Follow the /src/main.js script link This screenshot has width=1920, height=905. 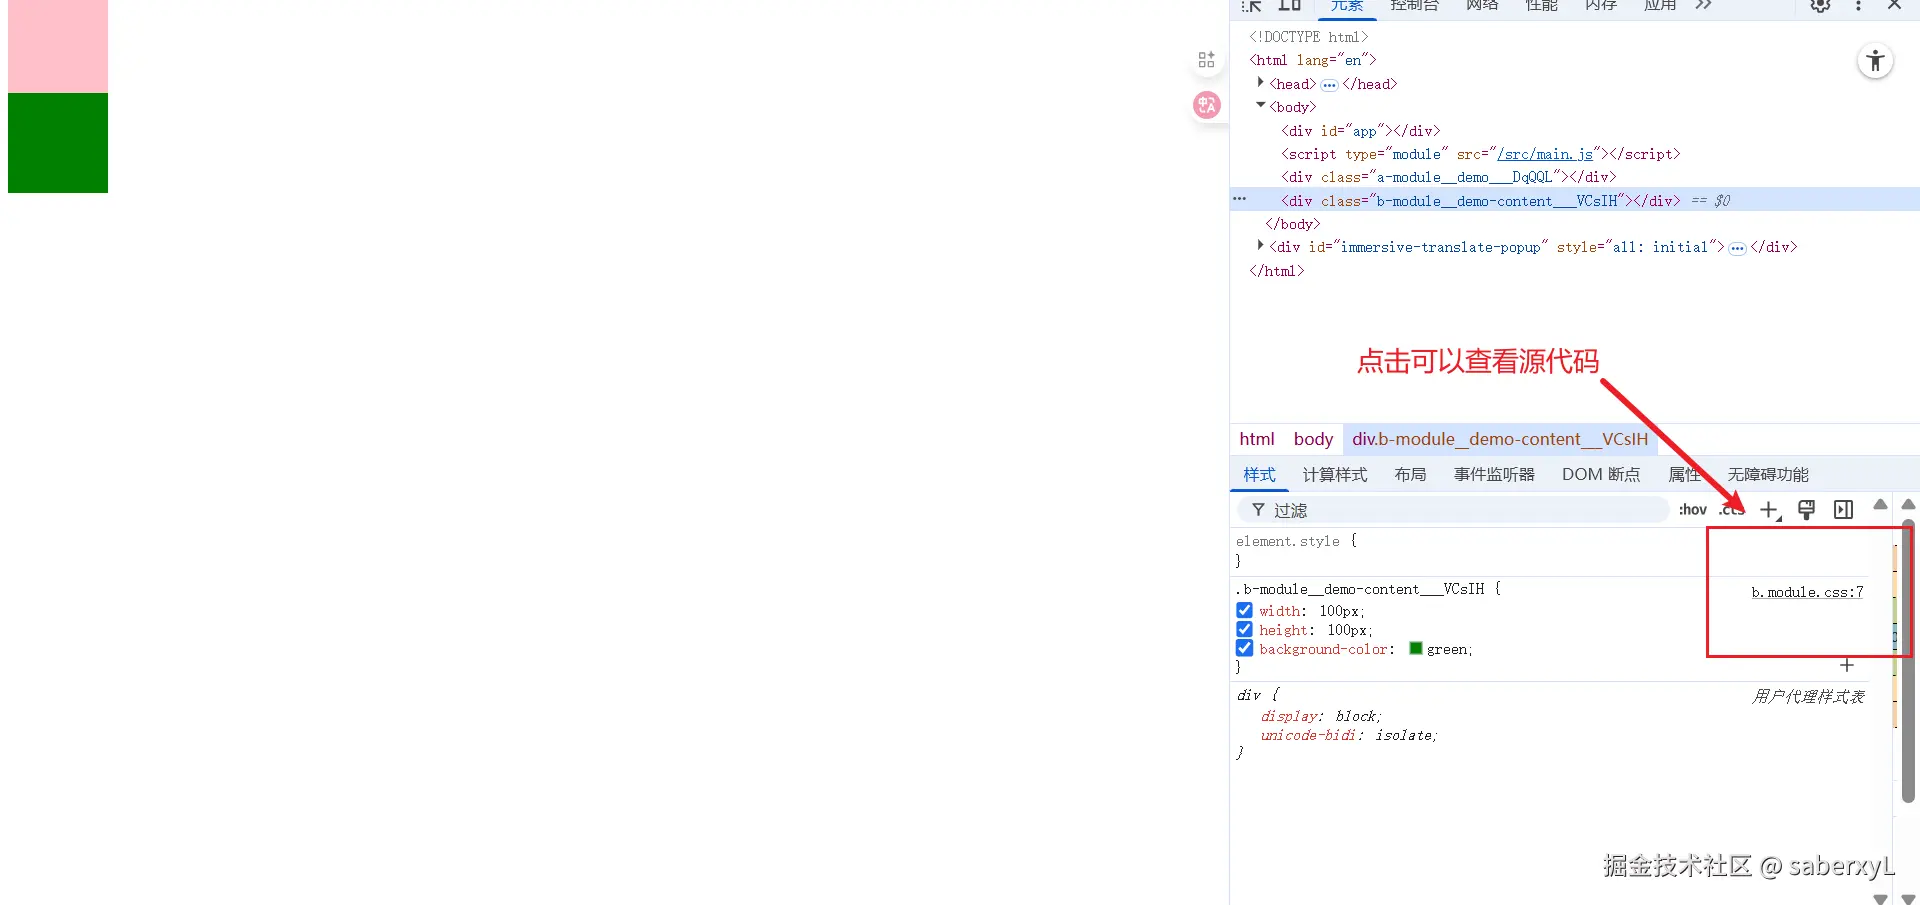(x=1545, y=154)
